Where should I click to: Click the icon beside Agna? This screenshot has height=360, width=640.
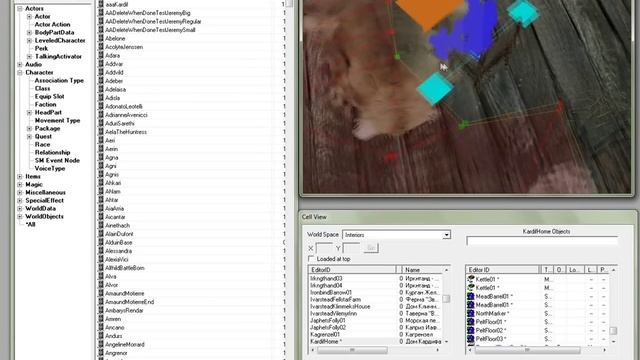[101, 158]
